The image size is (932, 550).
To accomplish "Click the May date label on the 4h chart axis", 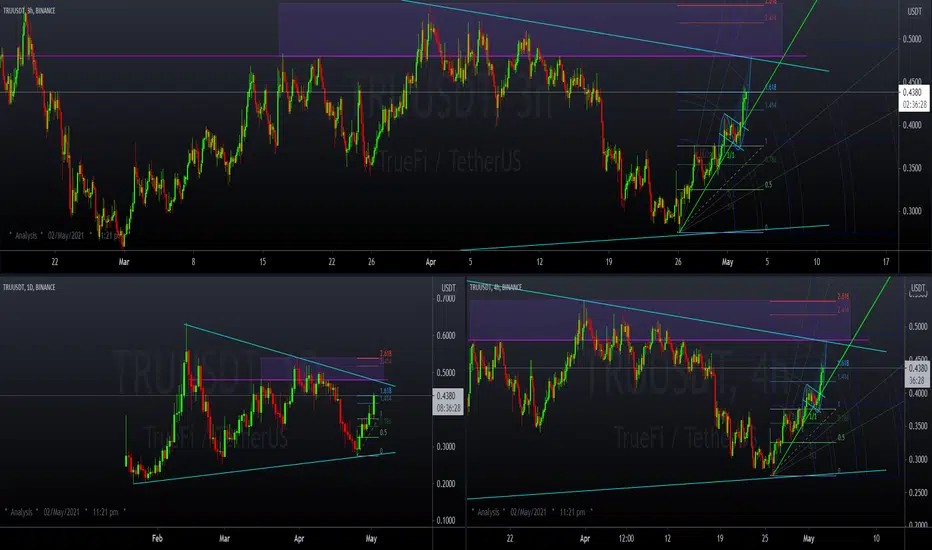I will coord(808,539).
